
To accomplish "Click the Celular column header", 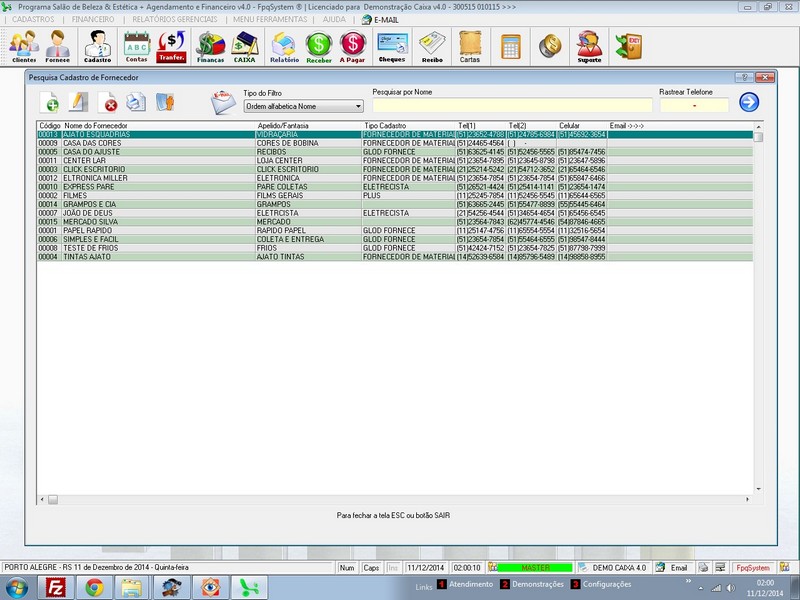I will (569, 126).
